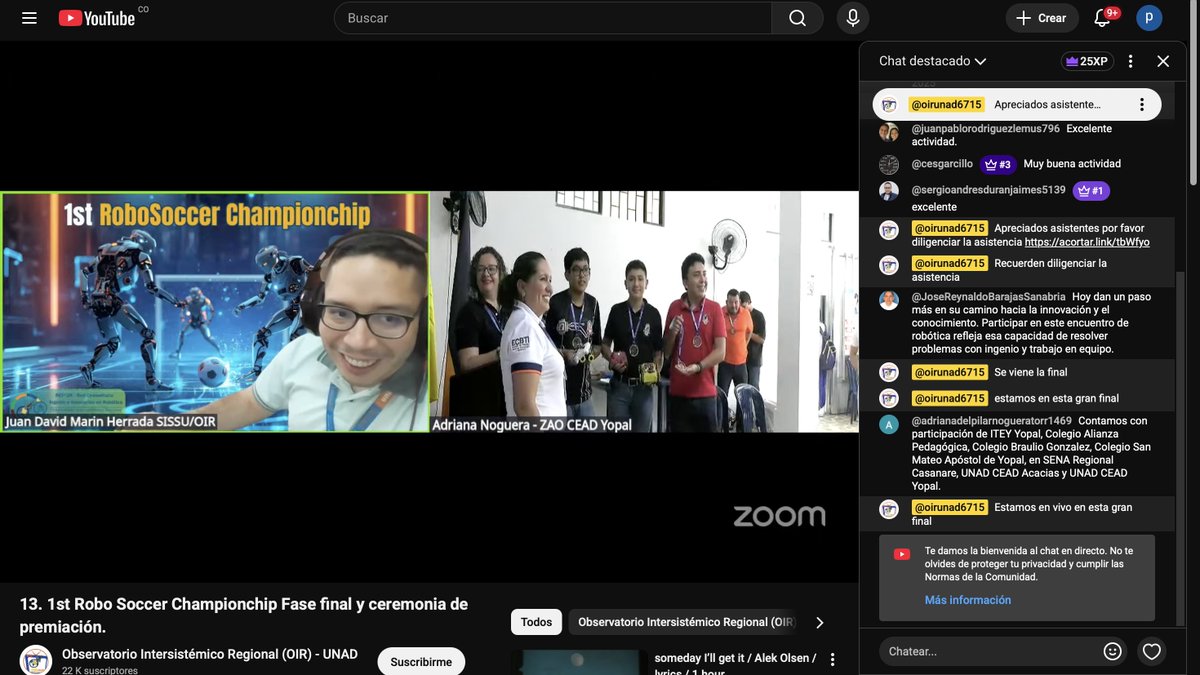Send a heart reaction in chat

coord(1152,651)
